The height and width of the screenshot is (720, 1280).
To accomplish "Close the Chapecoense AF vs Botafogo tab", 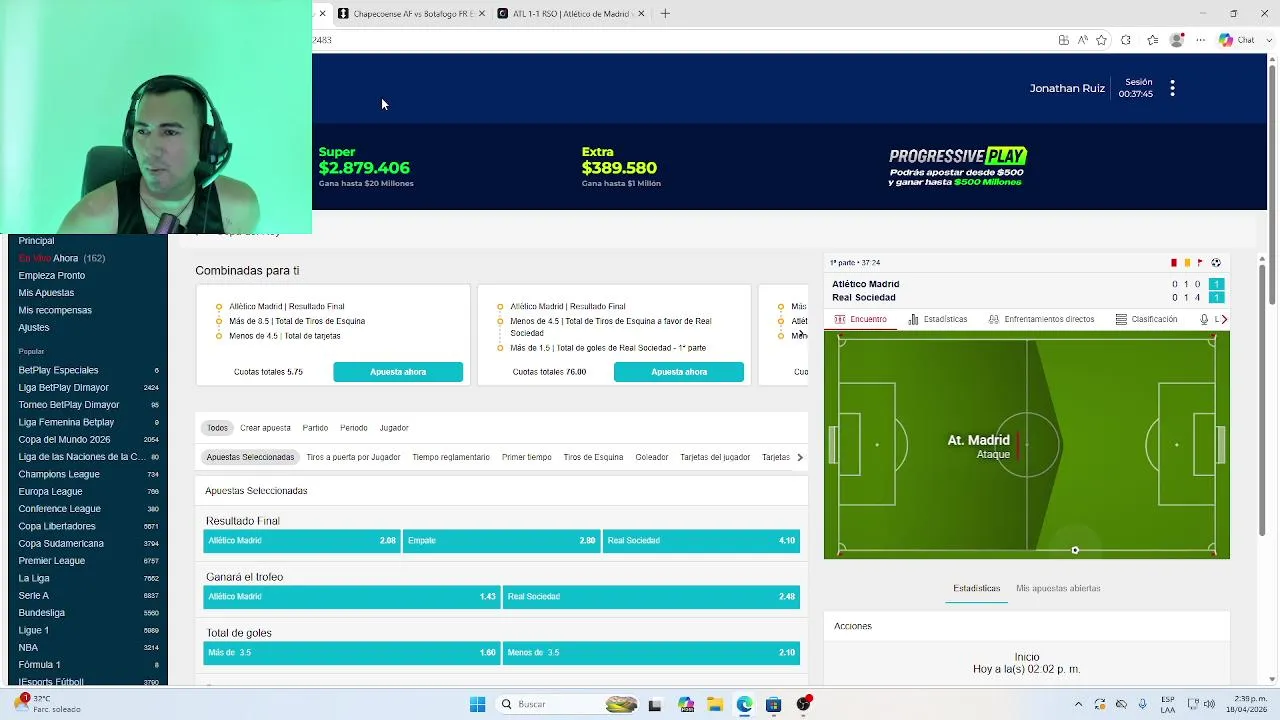I will [482, 14].
